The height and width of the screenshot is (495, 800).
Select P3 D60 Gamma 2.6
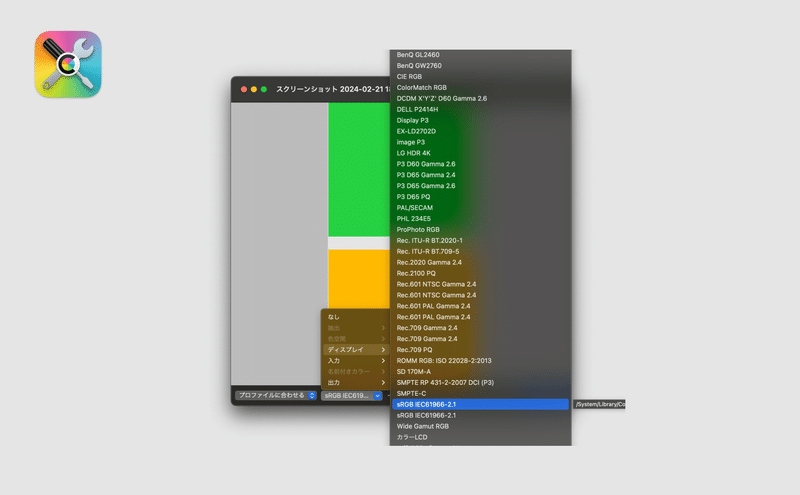[x=481, y=164]
